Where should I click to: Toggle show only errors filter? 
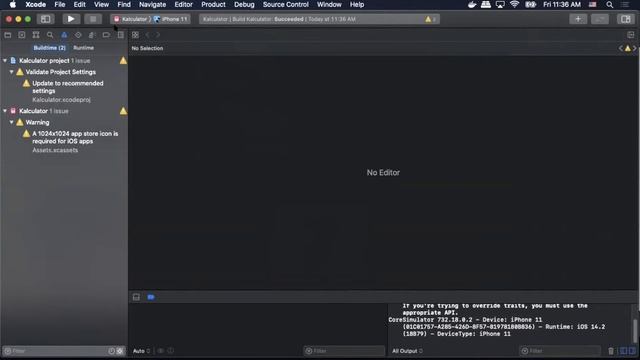click(120, 351)
